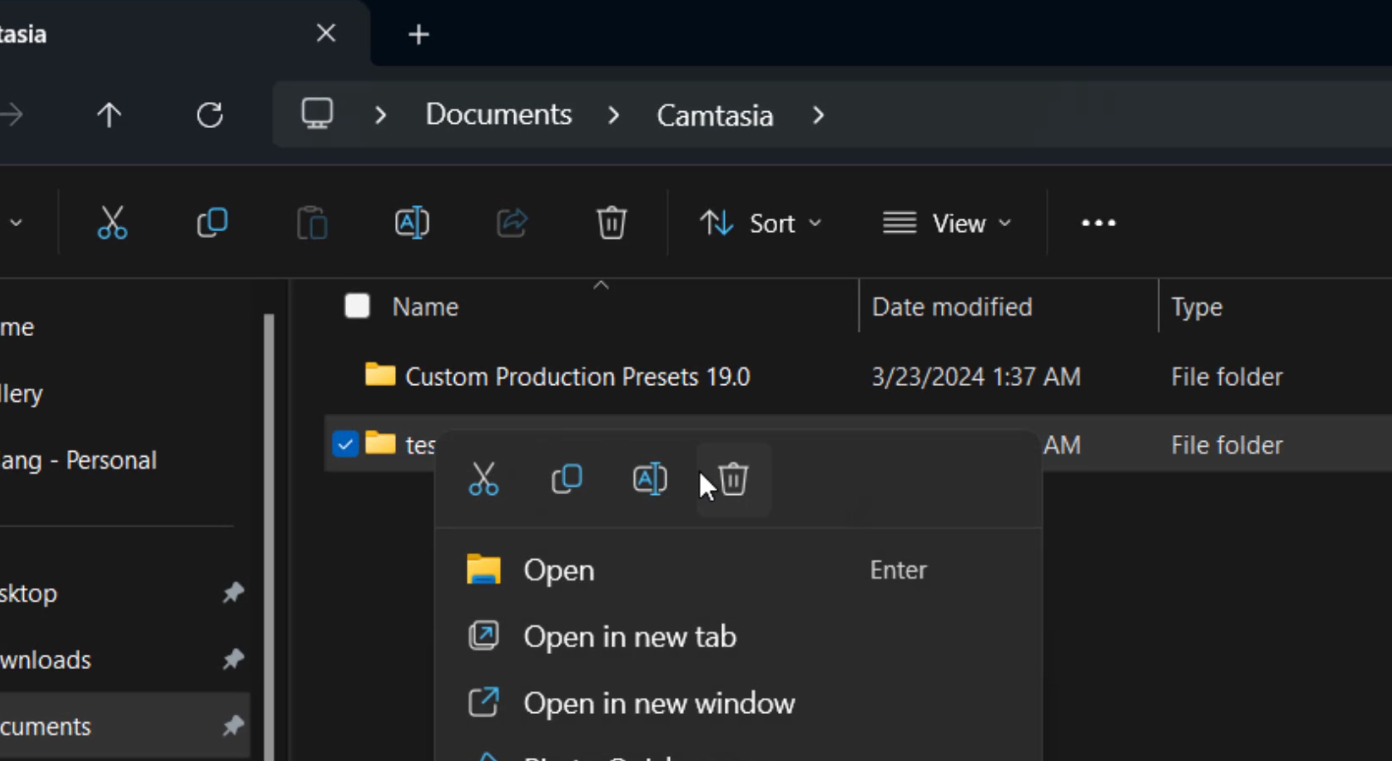
Task: Click the 3/23/2024 1:37 AM date cell
Action: [x=976, y=377]
